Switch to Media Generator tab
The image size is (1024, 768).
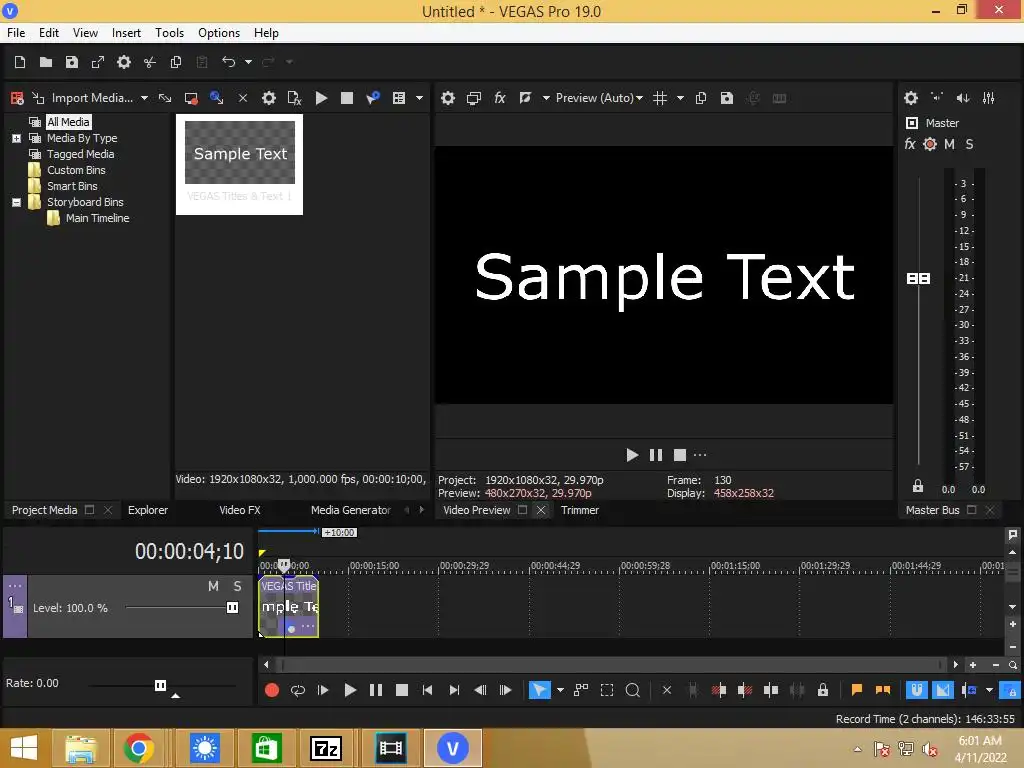click(x=351, y=510)
